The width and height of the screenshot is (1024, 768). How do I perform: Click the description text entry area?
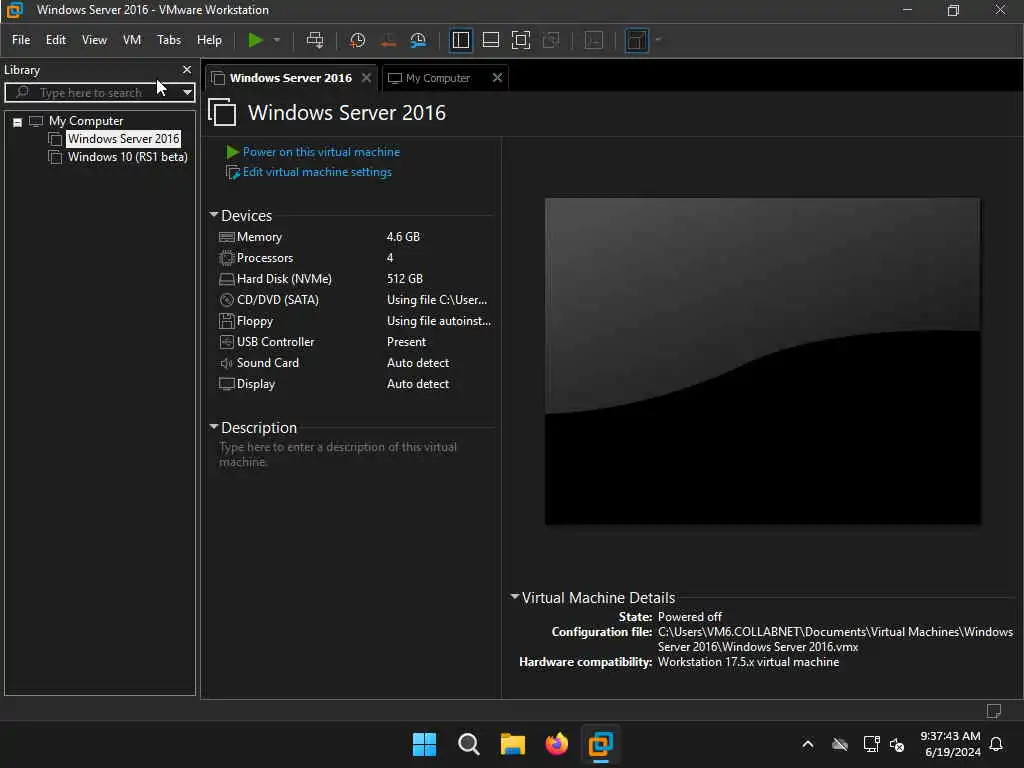tap(338, 455)
